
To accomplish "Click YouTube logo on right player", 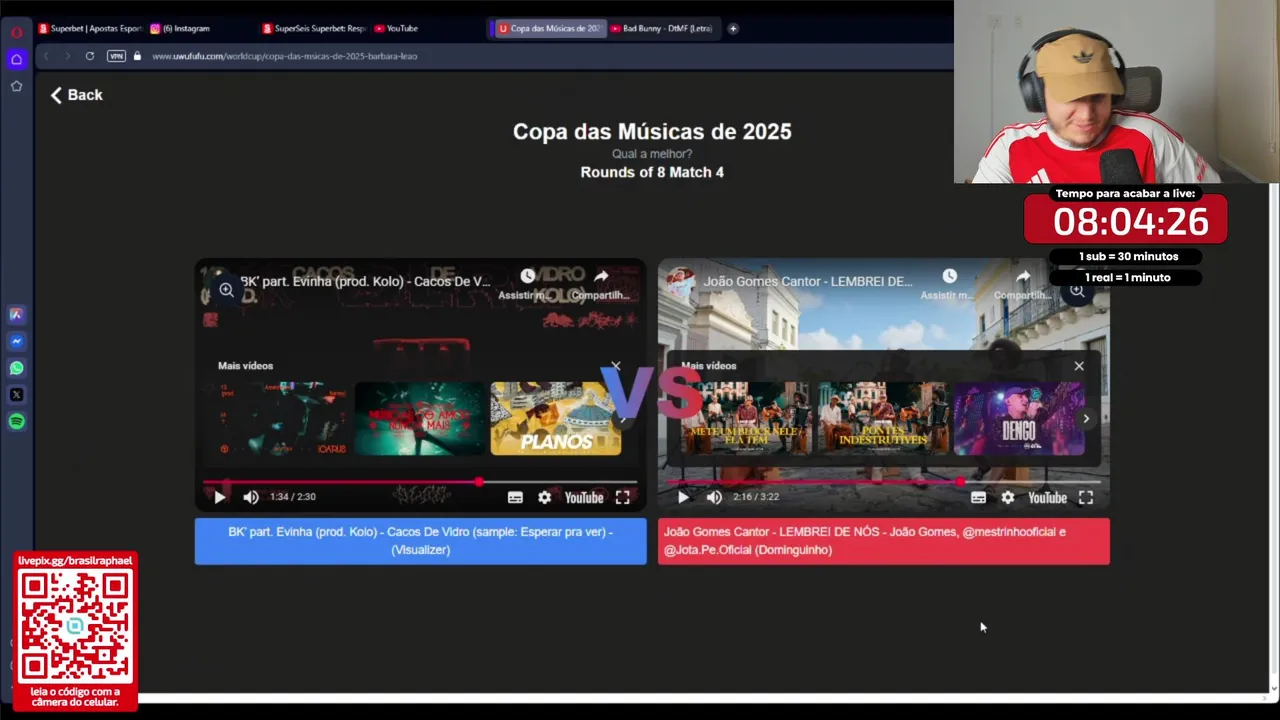I will 1047,497.
